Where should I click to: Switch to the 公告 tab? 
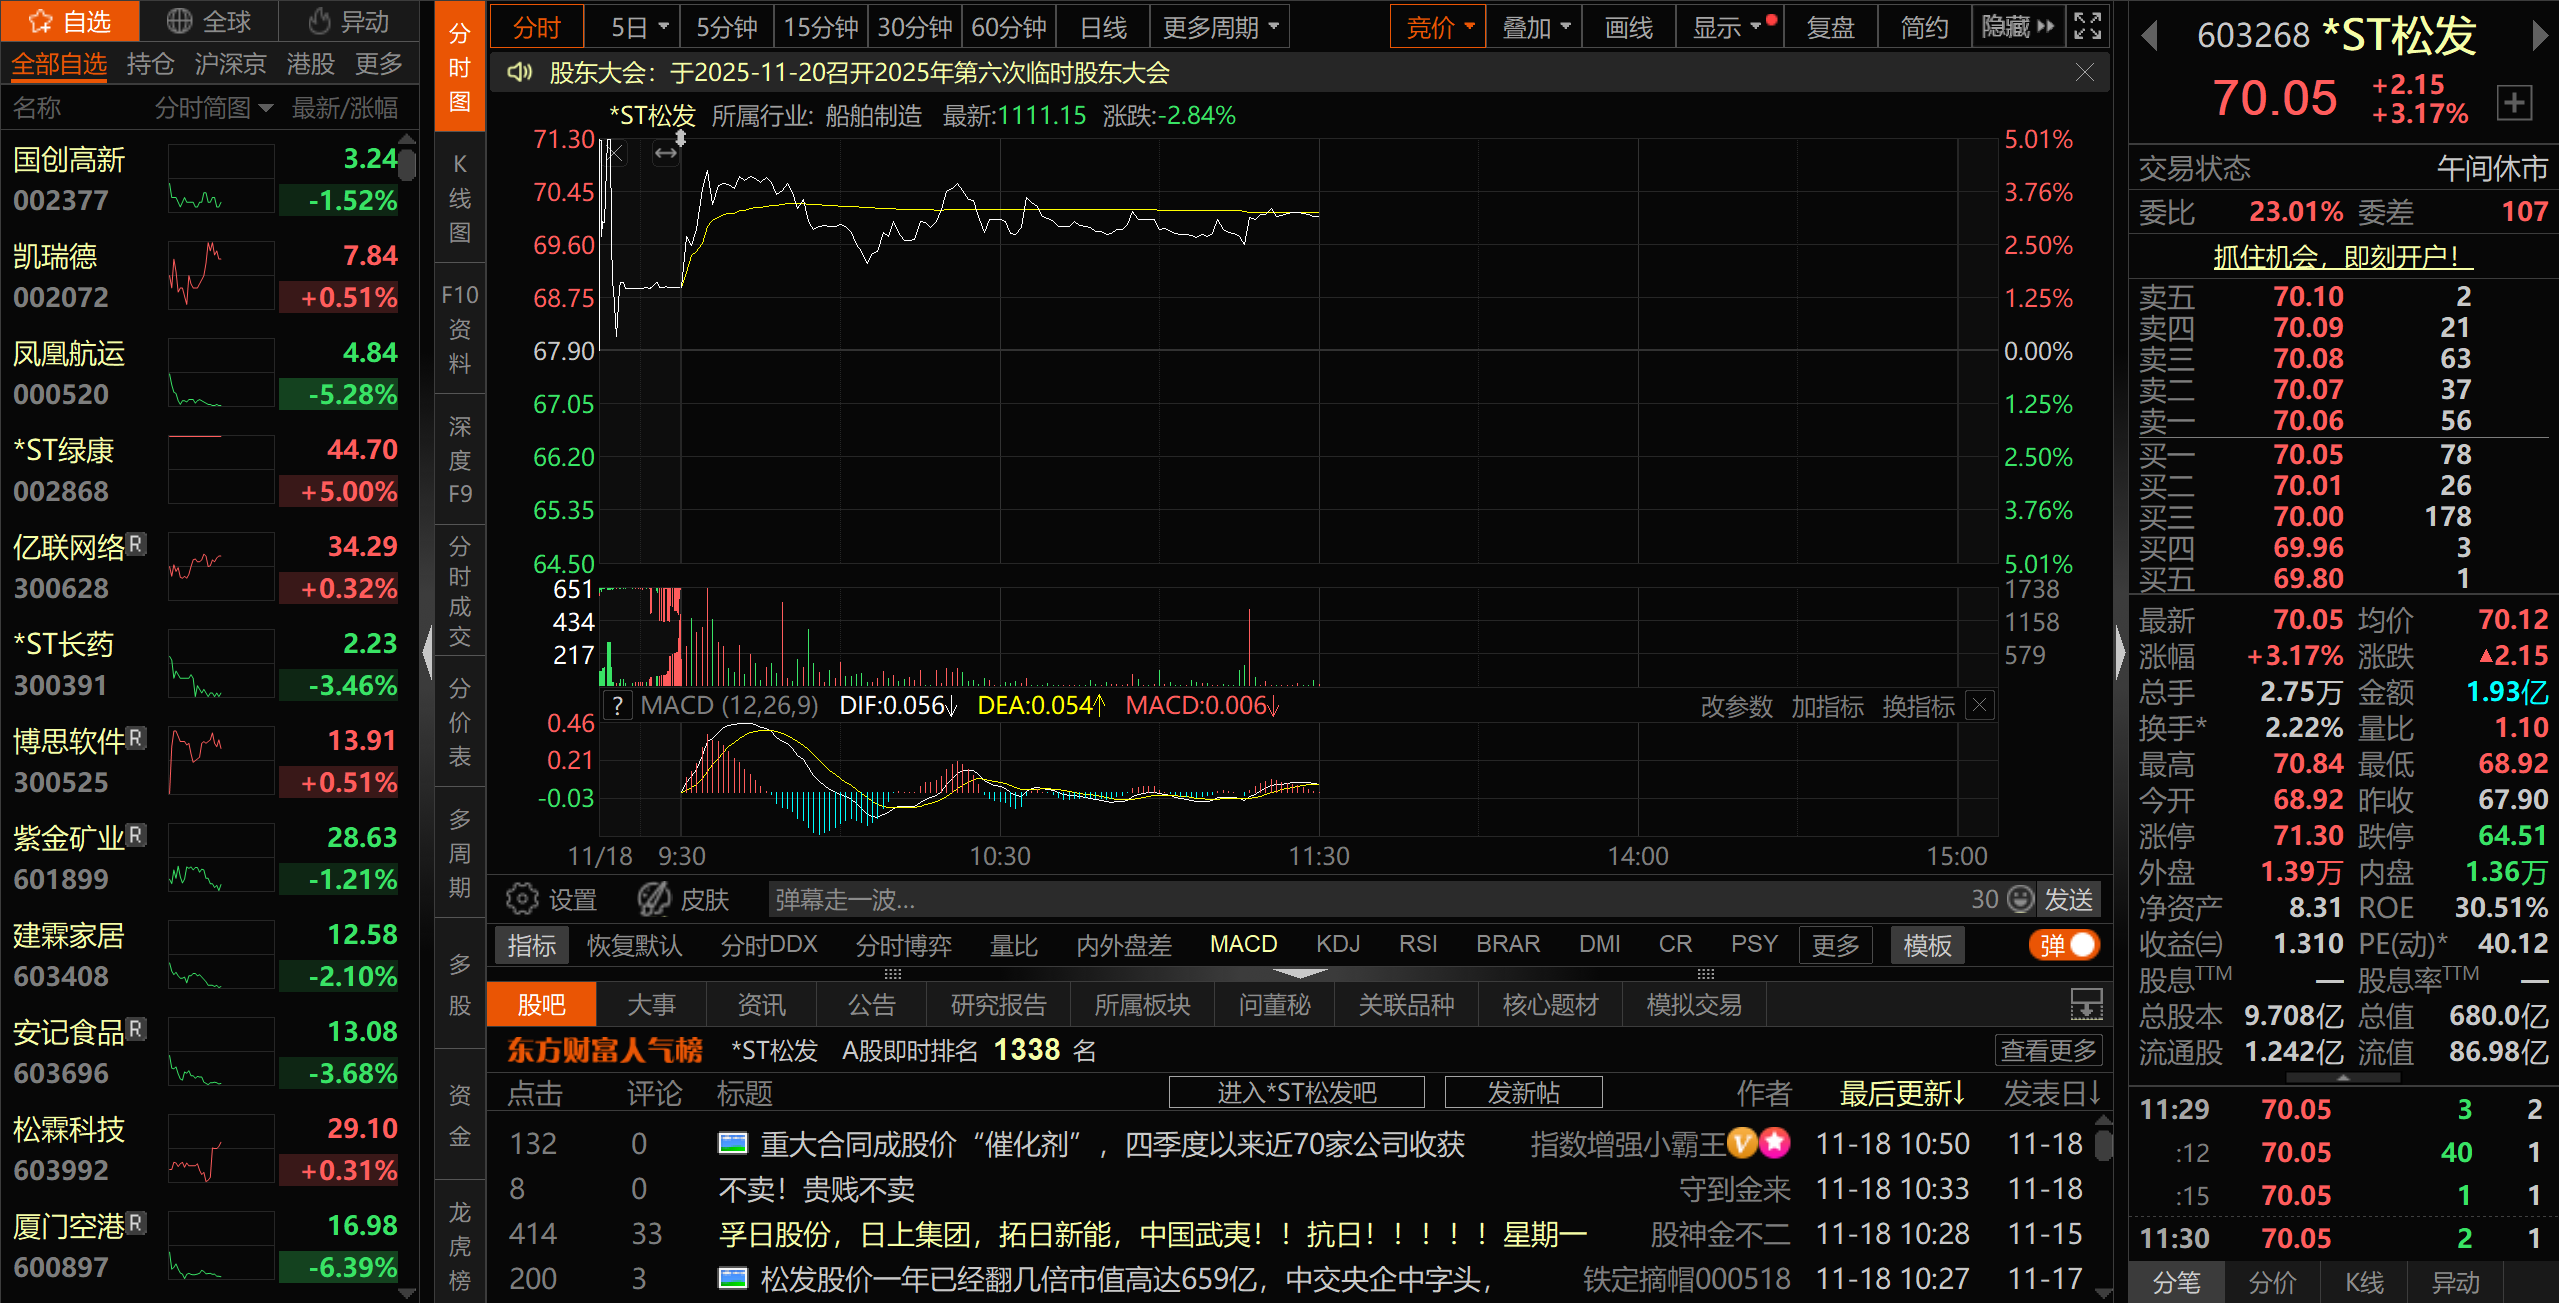[871, 1004]
